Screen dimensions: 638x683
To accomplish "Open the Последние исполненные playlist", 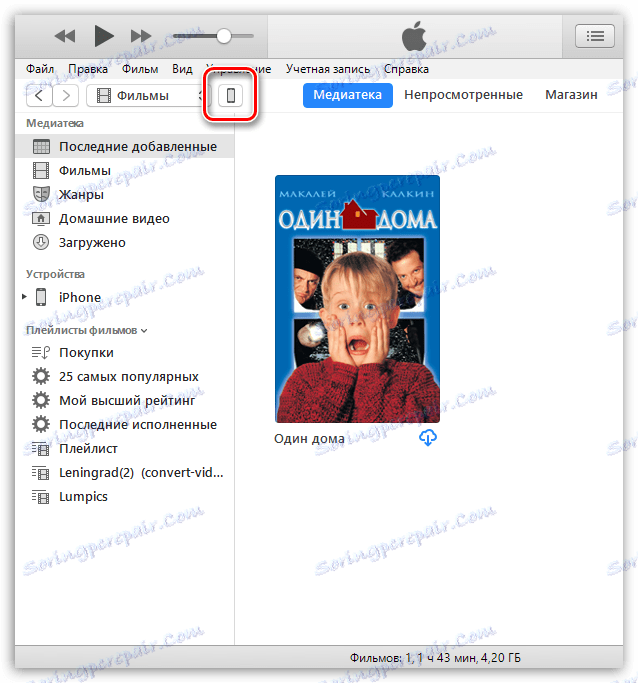I will pyautogui.click(x=125, y=424).
